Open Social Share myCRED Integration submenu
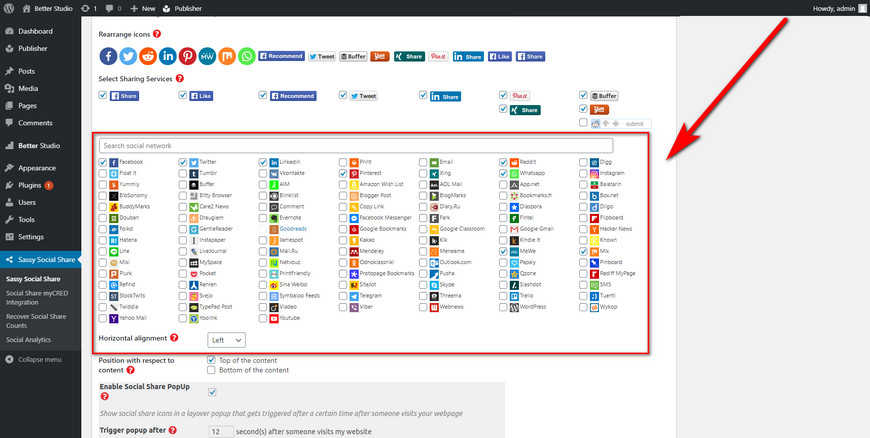Screen dimensions: 870x438 (37, 298)
